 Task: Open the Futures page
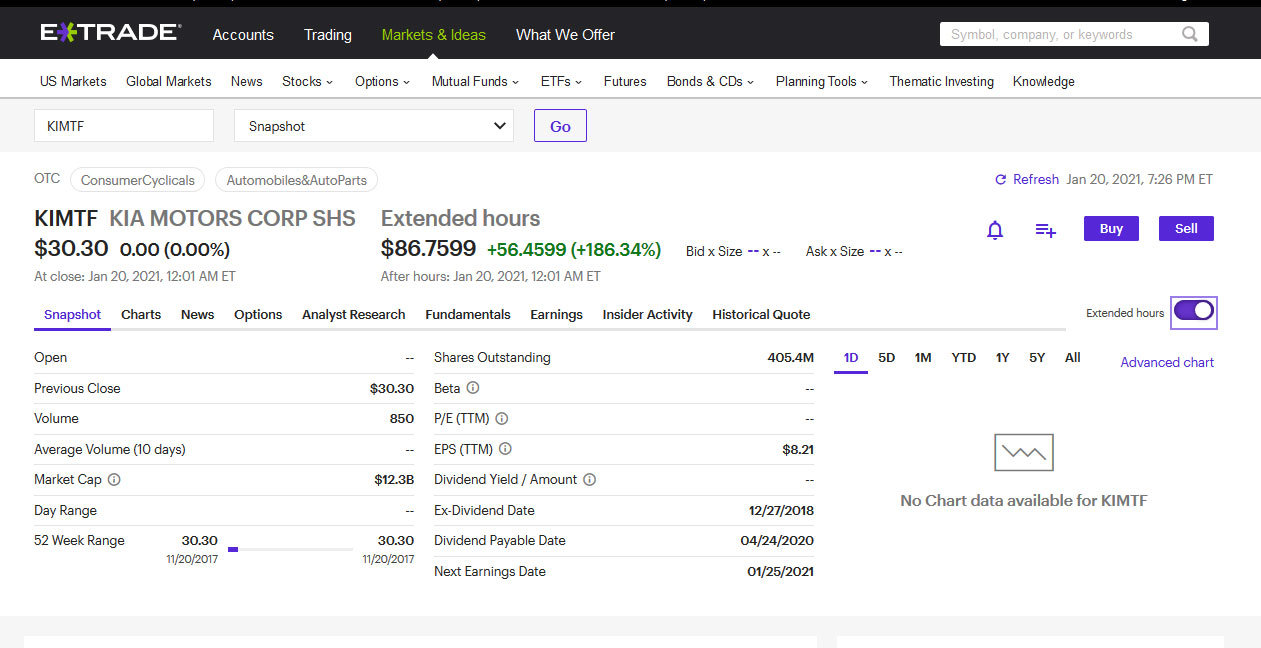point(625,82)
